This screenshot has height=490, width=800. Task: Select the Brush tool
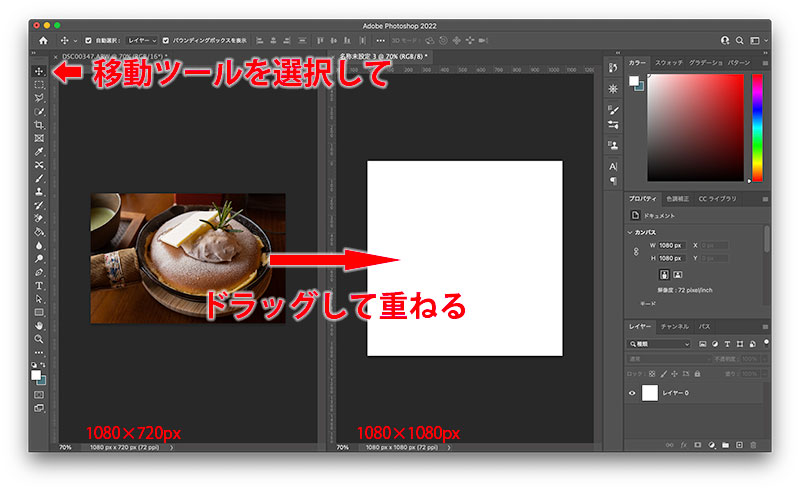pyautogui.click(x=39, y=178)
